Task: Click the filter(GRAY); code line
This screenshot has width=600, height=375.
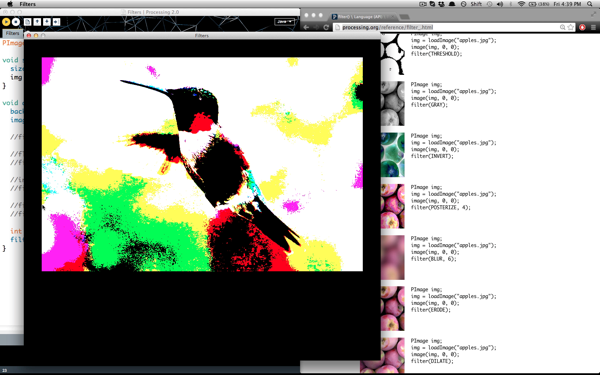Action: [429, 105]
